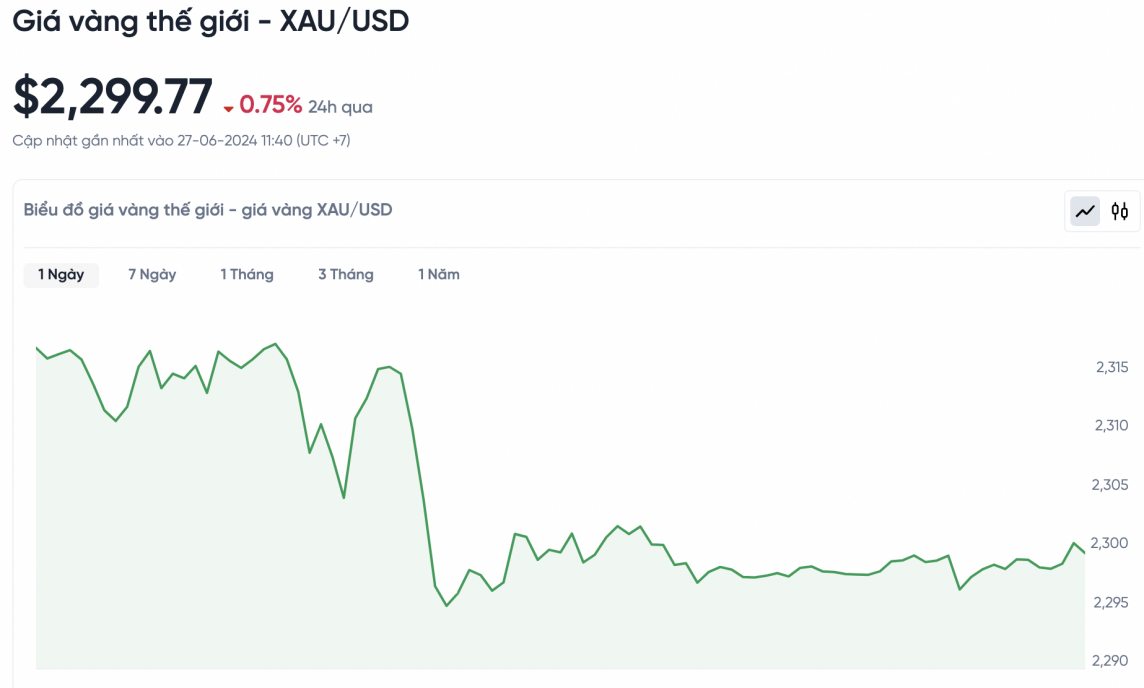Click the "Biểu đồ giá vàng thế giới" chart title
Viewport: 1144px width, 688px height.
tap(208, 210)
